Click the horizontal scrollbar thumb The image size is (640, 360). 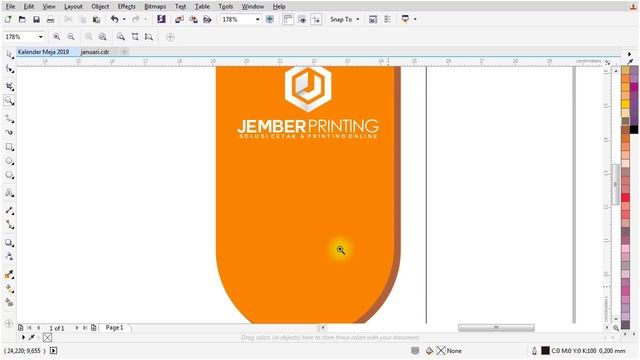click(x=496, y=328)
